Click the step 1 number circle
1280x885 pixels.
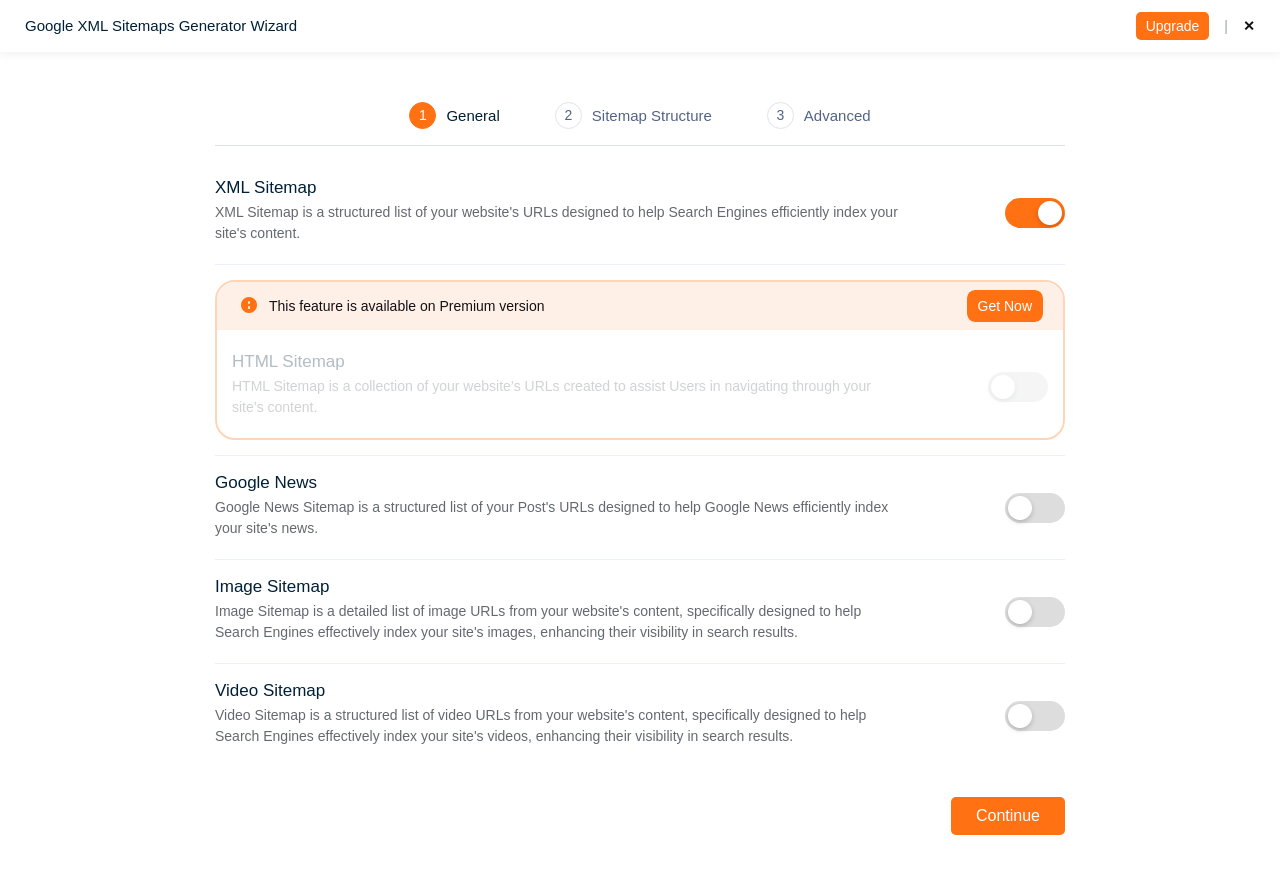(x=422, y=116)
